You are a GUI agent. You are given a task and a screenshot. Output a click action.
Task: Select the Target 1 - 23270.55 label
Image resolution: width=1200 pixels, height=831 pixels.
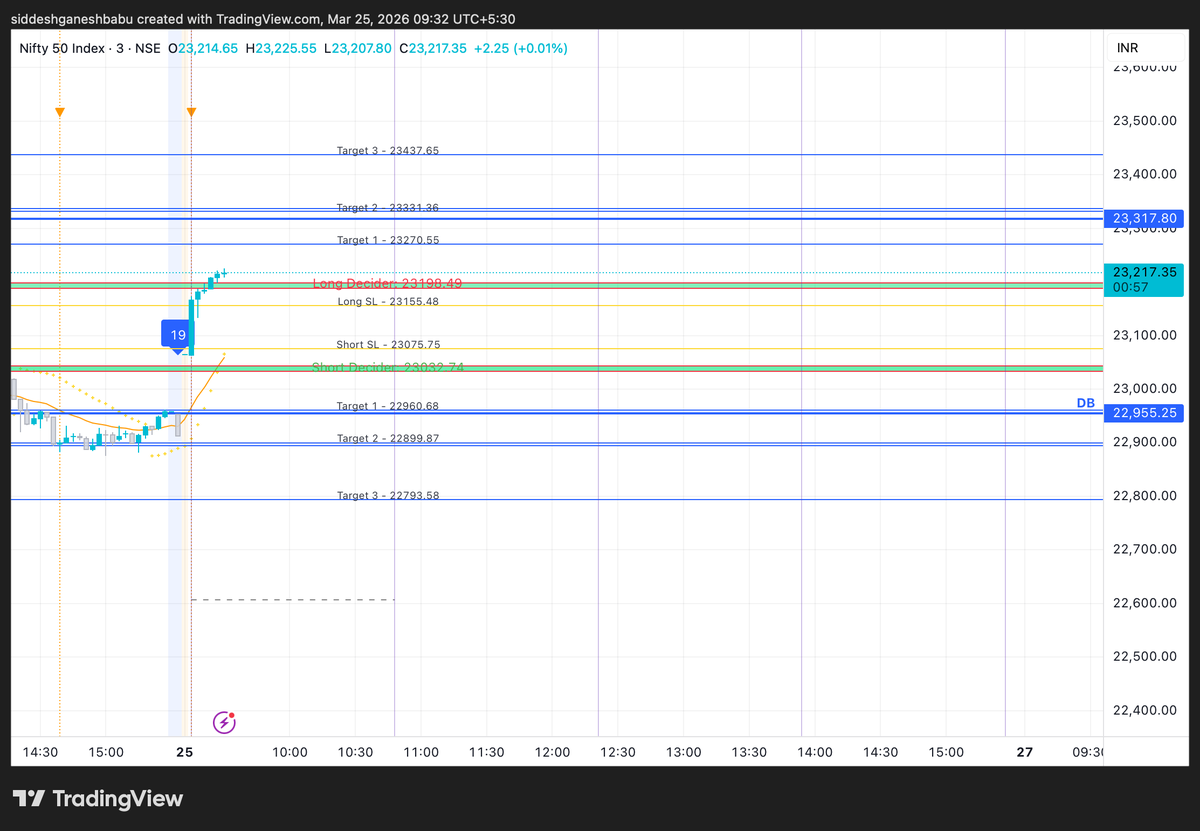388,240
